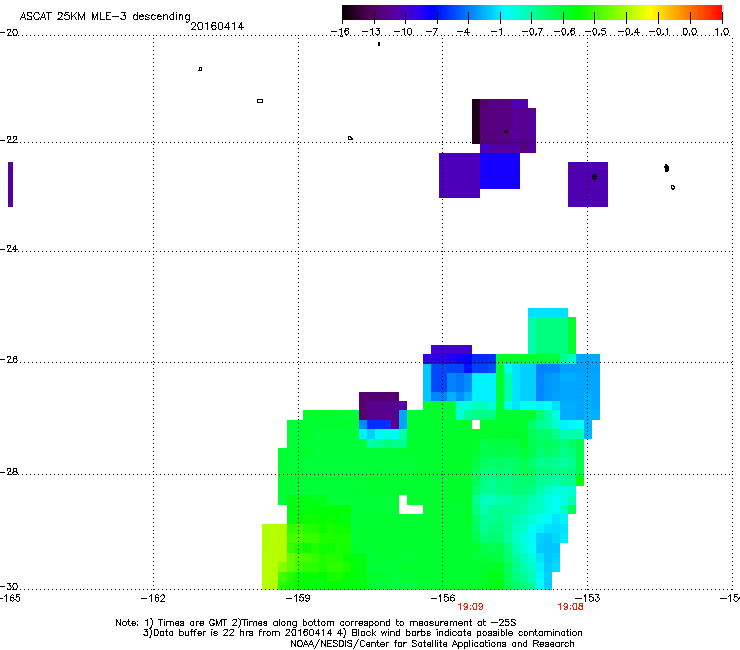Click the '-1' label on the color scale
This screenshot has height=650, width=740.
[x=496, y=32]
